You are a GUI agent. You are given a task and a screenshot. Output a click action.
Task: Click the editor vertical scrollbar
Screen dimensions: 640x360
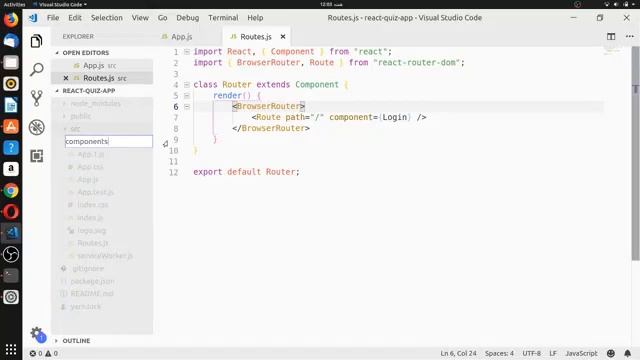pyautogui.click(x=636, y=153)
